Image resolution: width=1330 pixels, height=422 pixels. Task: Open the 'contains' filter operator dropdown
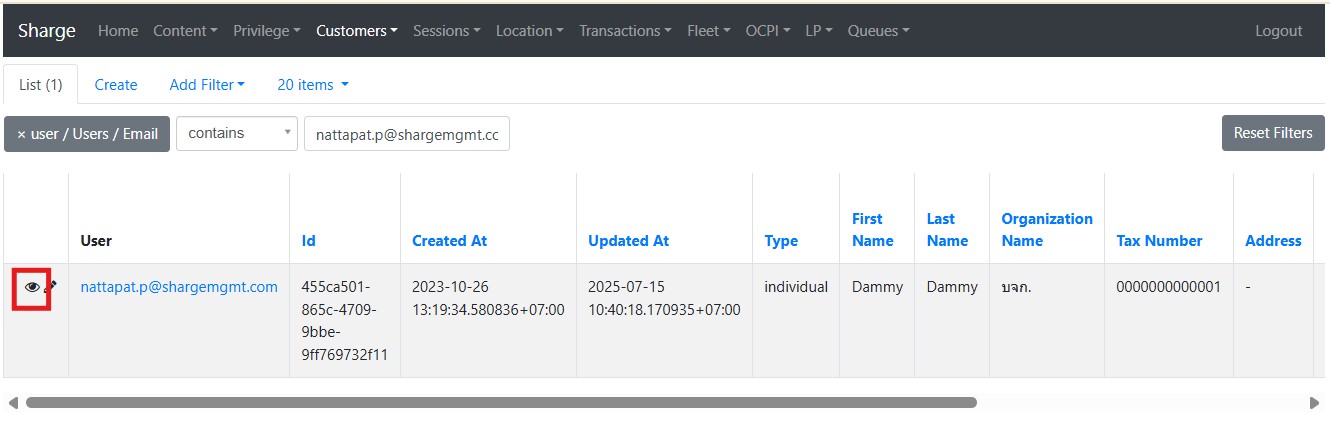(236, 134)
